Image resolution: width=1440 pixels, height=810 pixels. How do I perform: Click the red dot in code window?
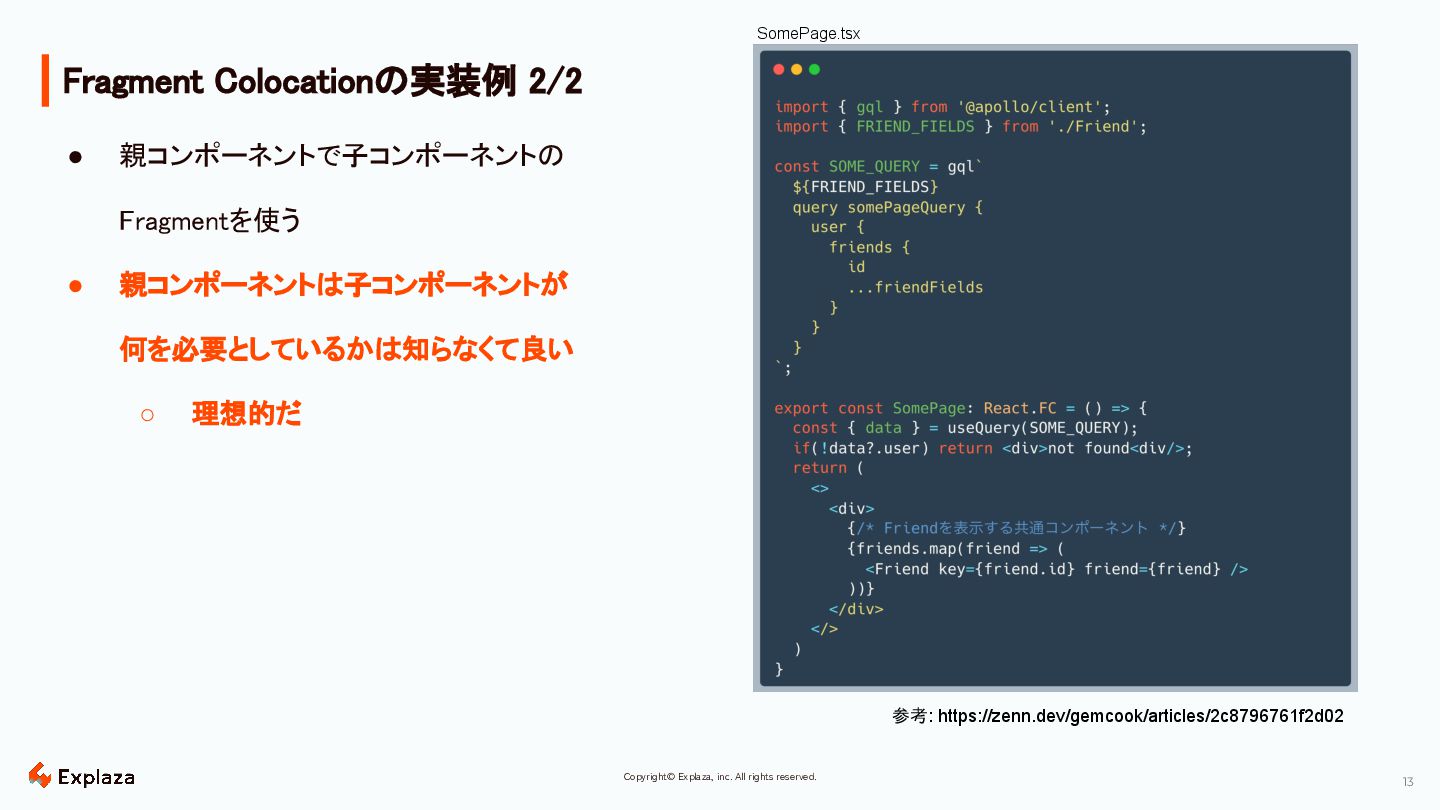coord(779,69)
